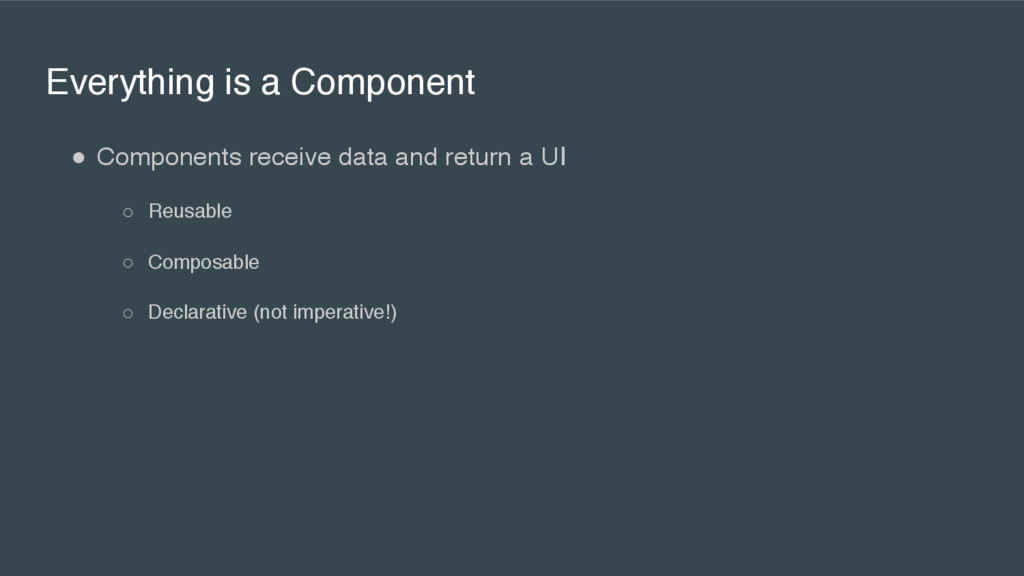1024x576 pixels.
Task: Click the word 'imperative!' in the last sub-bullet
Action: tap(342, 312)
